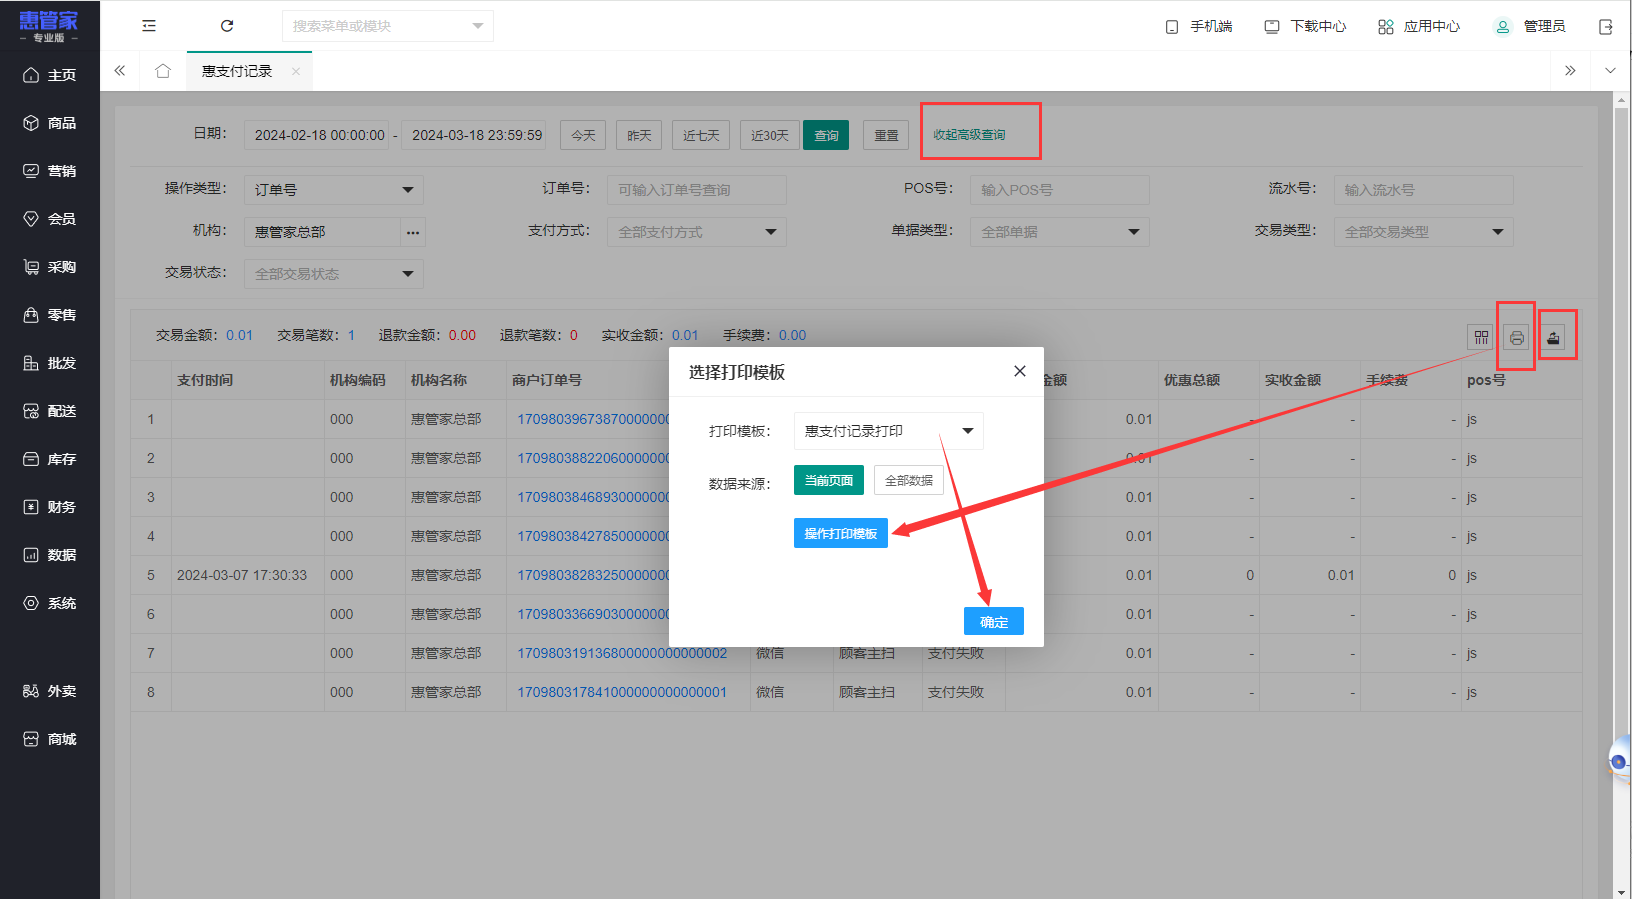Click the 操作打印模板 button
1632x899 pixels.
tap(841, 533)
